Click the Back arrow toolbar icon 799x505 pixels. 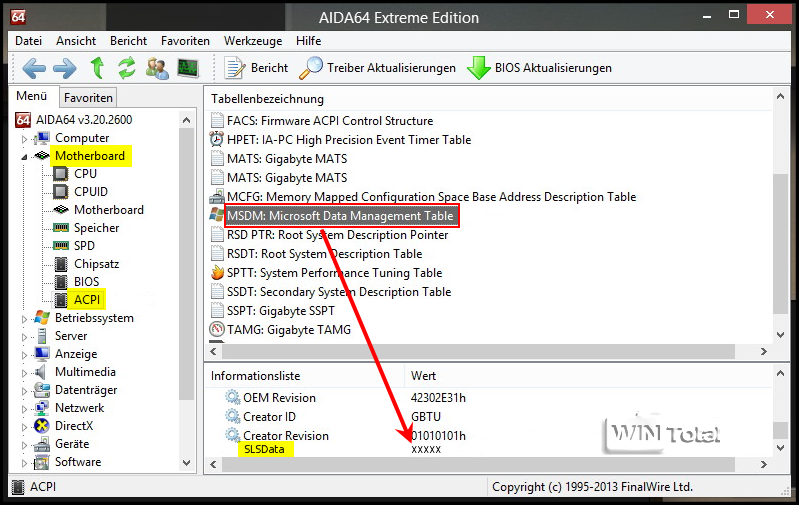34,68
